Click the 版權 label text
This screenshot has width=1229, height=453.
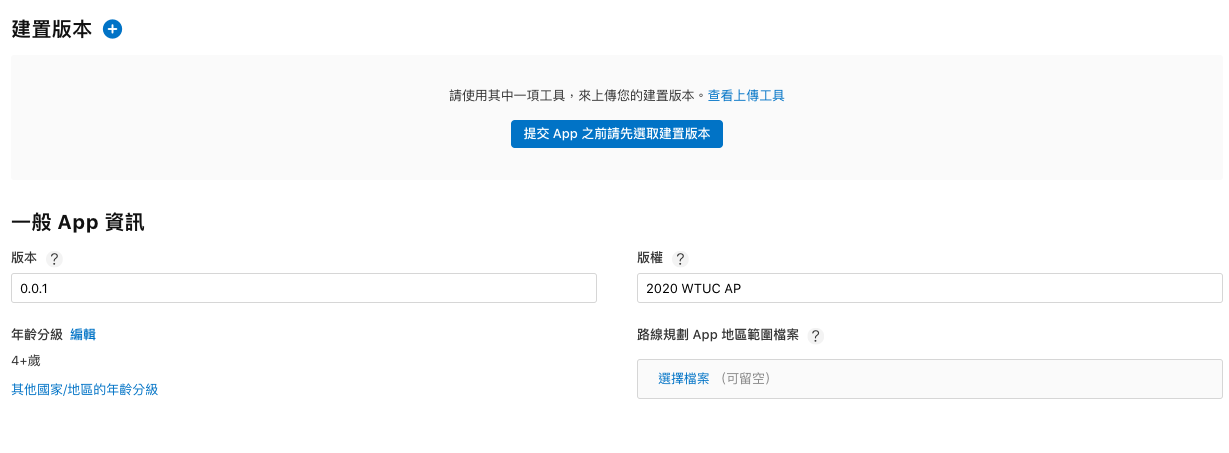click(650, 258)
